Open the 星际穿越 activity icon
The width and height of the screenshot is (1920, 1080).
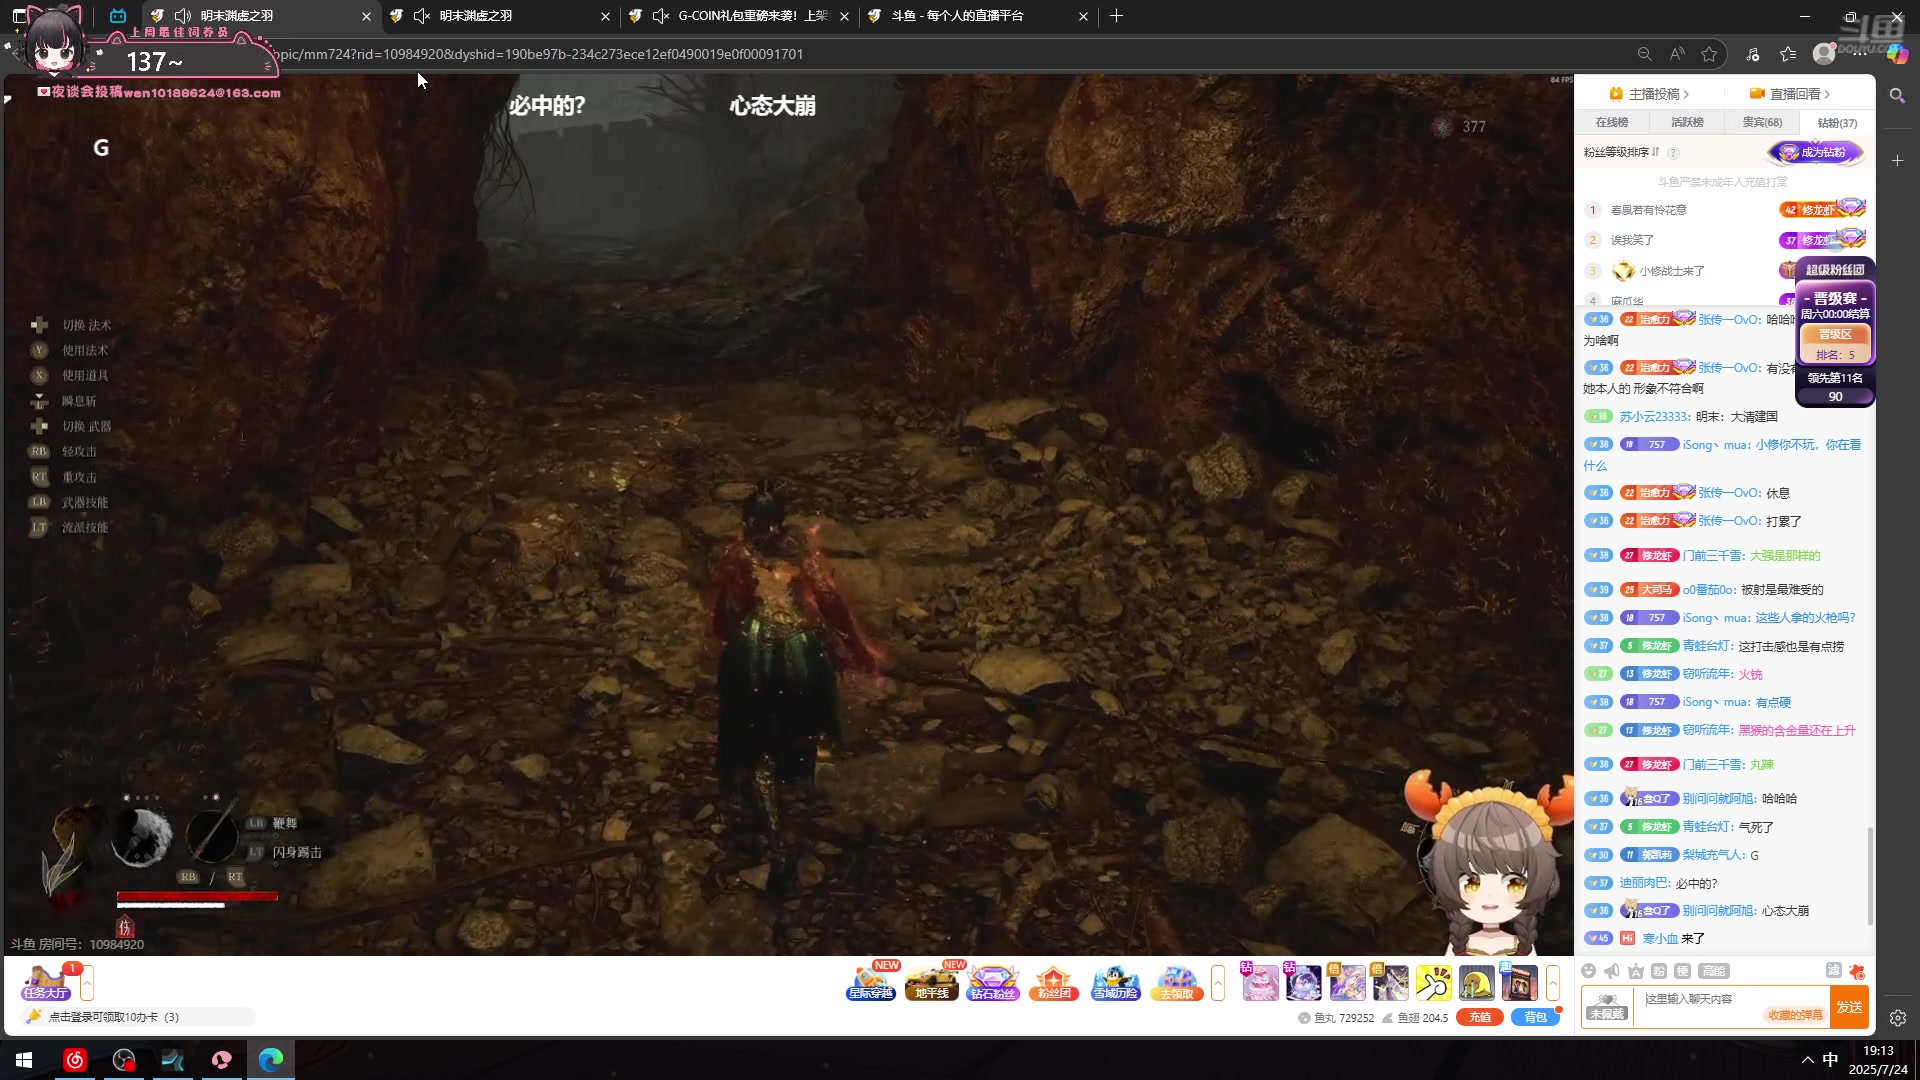[871, 983]
